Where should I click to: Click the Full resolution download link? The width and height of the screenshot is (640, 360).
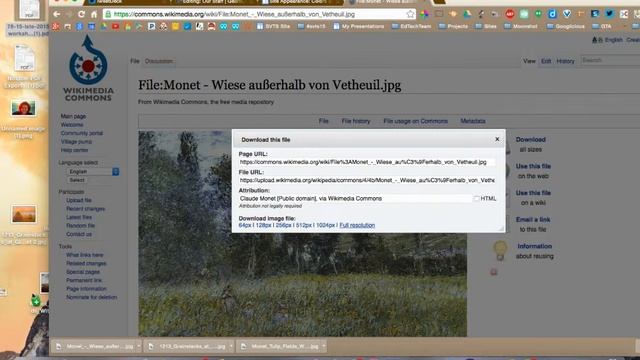coord(357,225)
